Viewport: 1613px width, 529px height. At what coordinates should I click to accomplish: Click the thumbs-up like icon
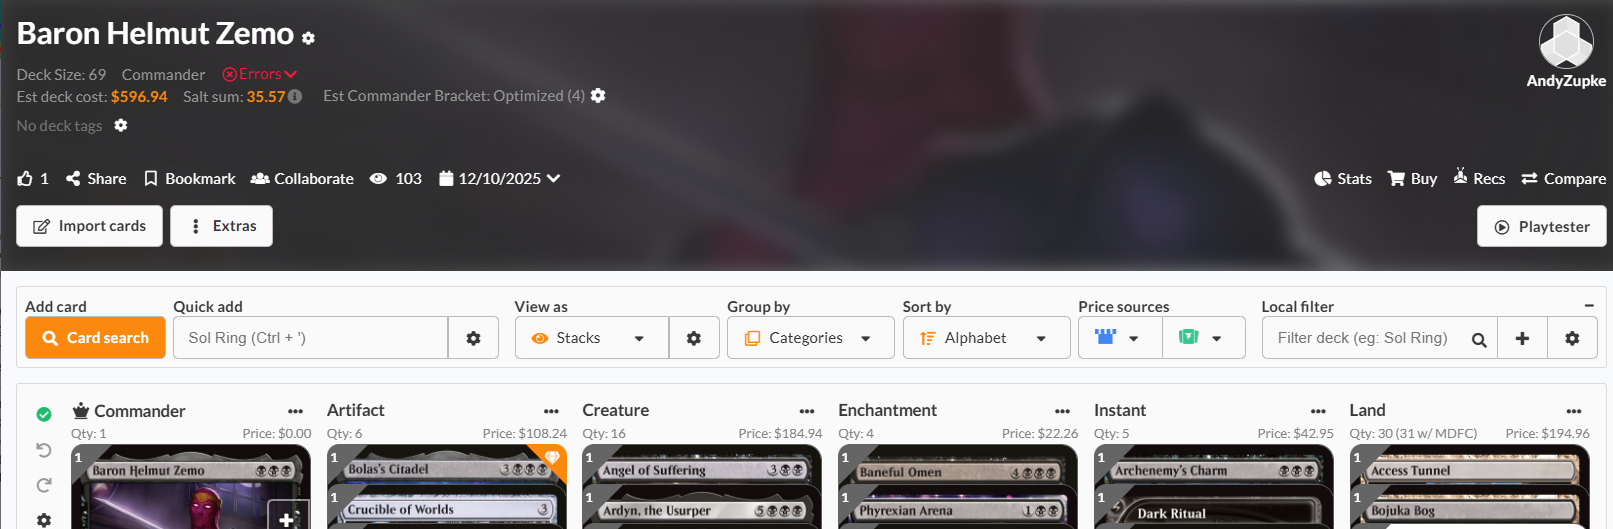point(25,178)
